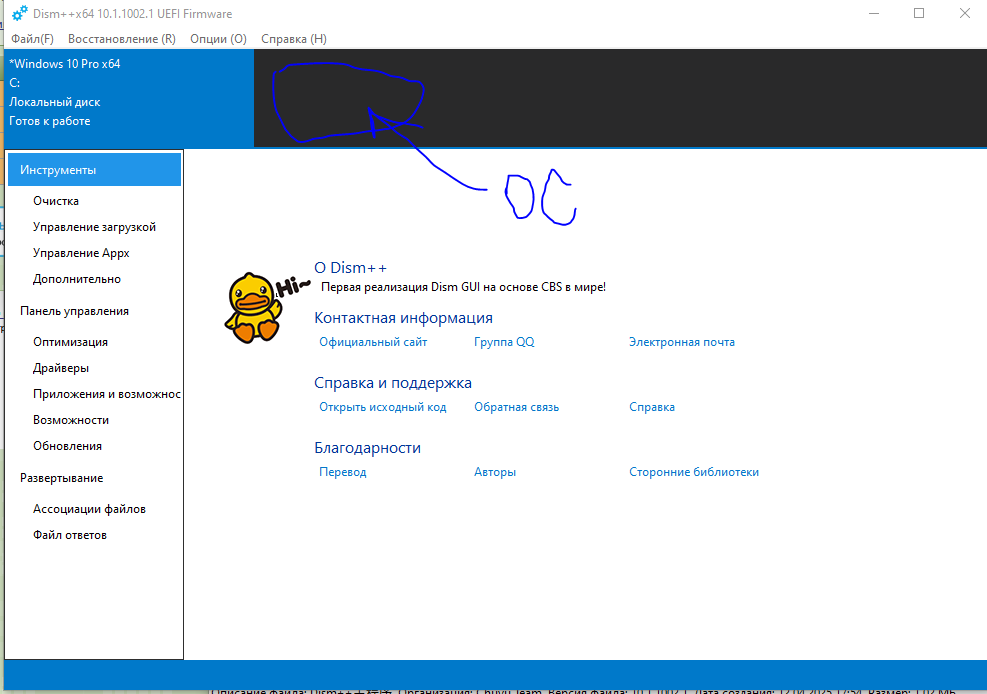Click the Электронная почта link
Image resolution: width=987 pixels, height=694 pixels.
click(682, 342)
